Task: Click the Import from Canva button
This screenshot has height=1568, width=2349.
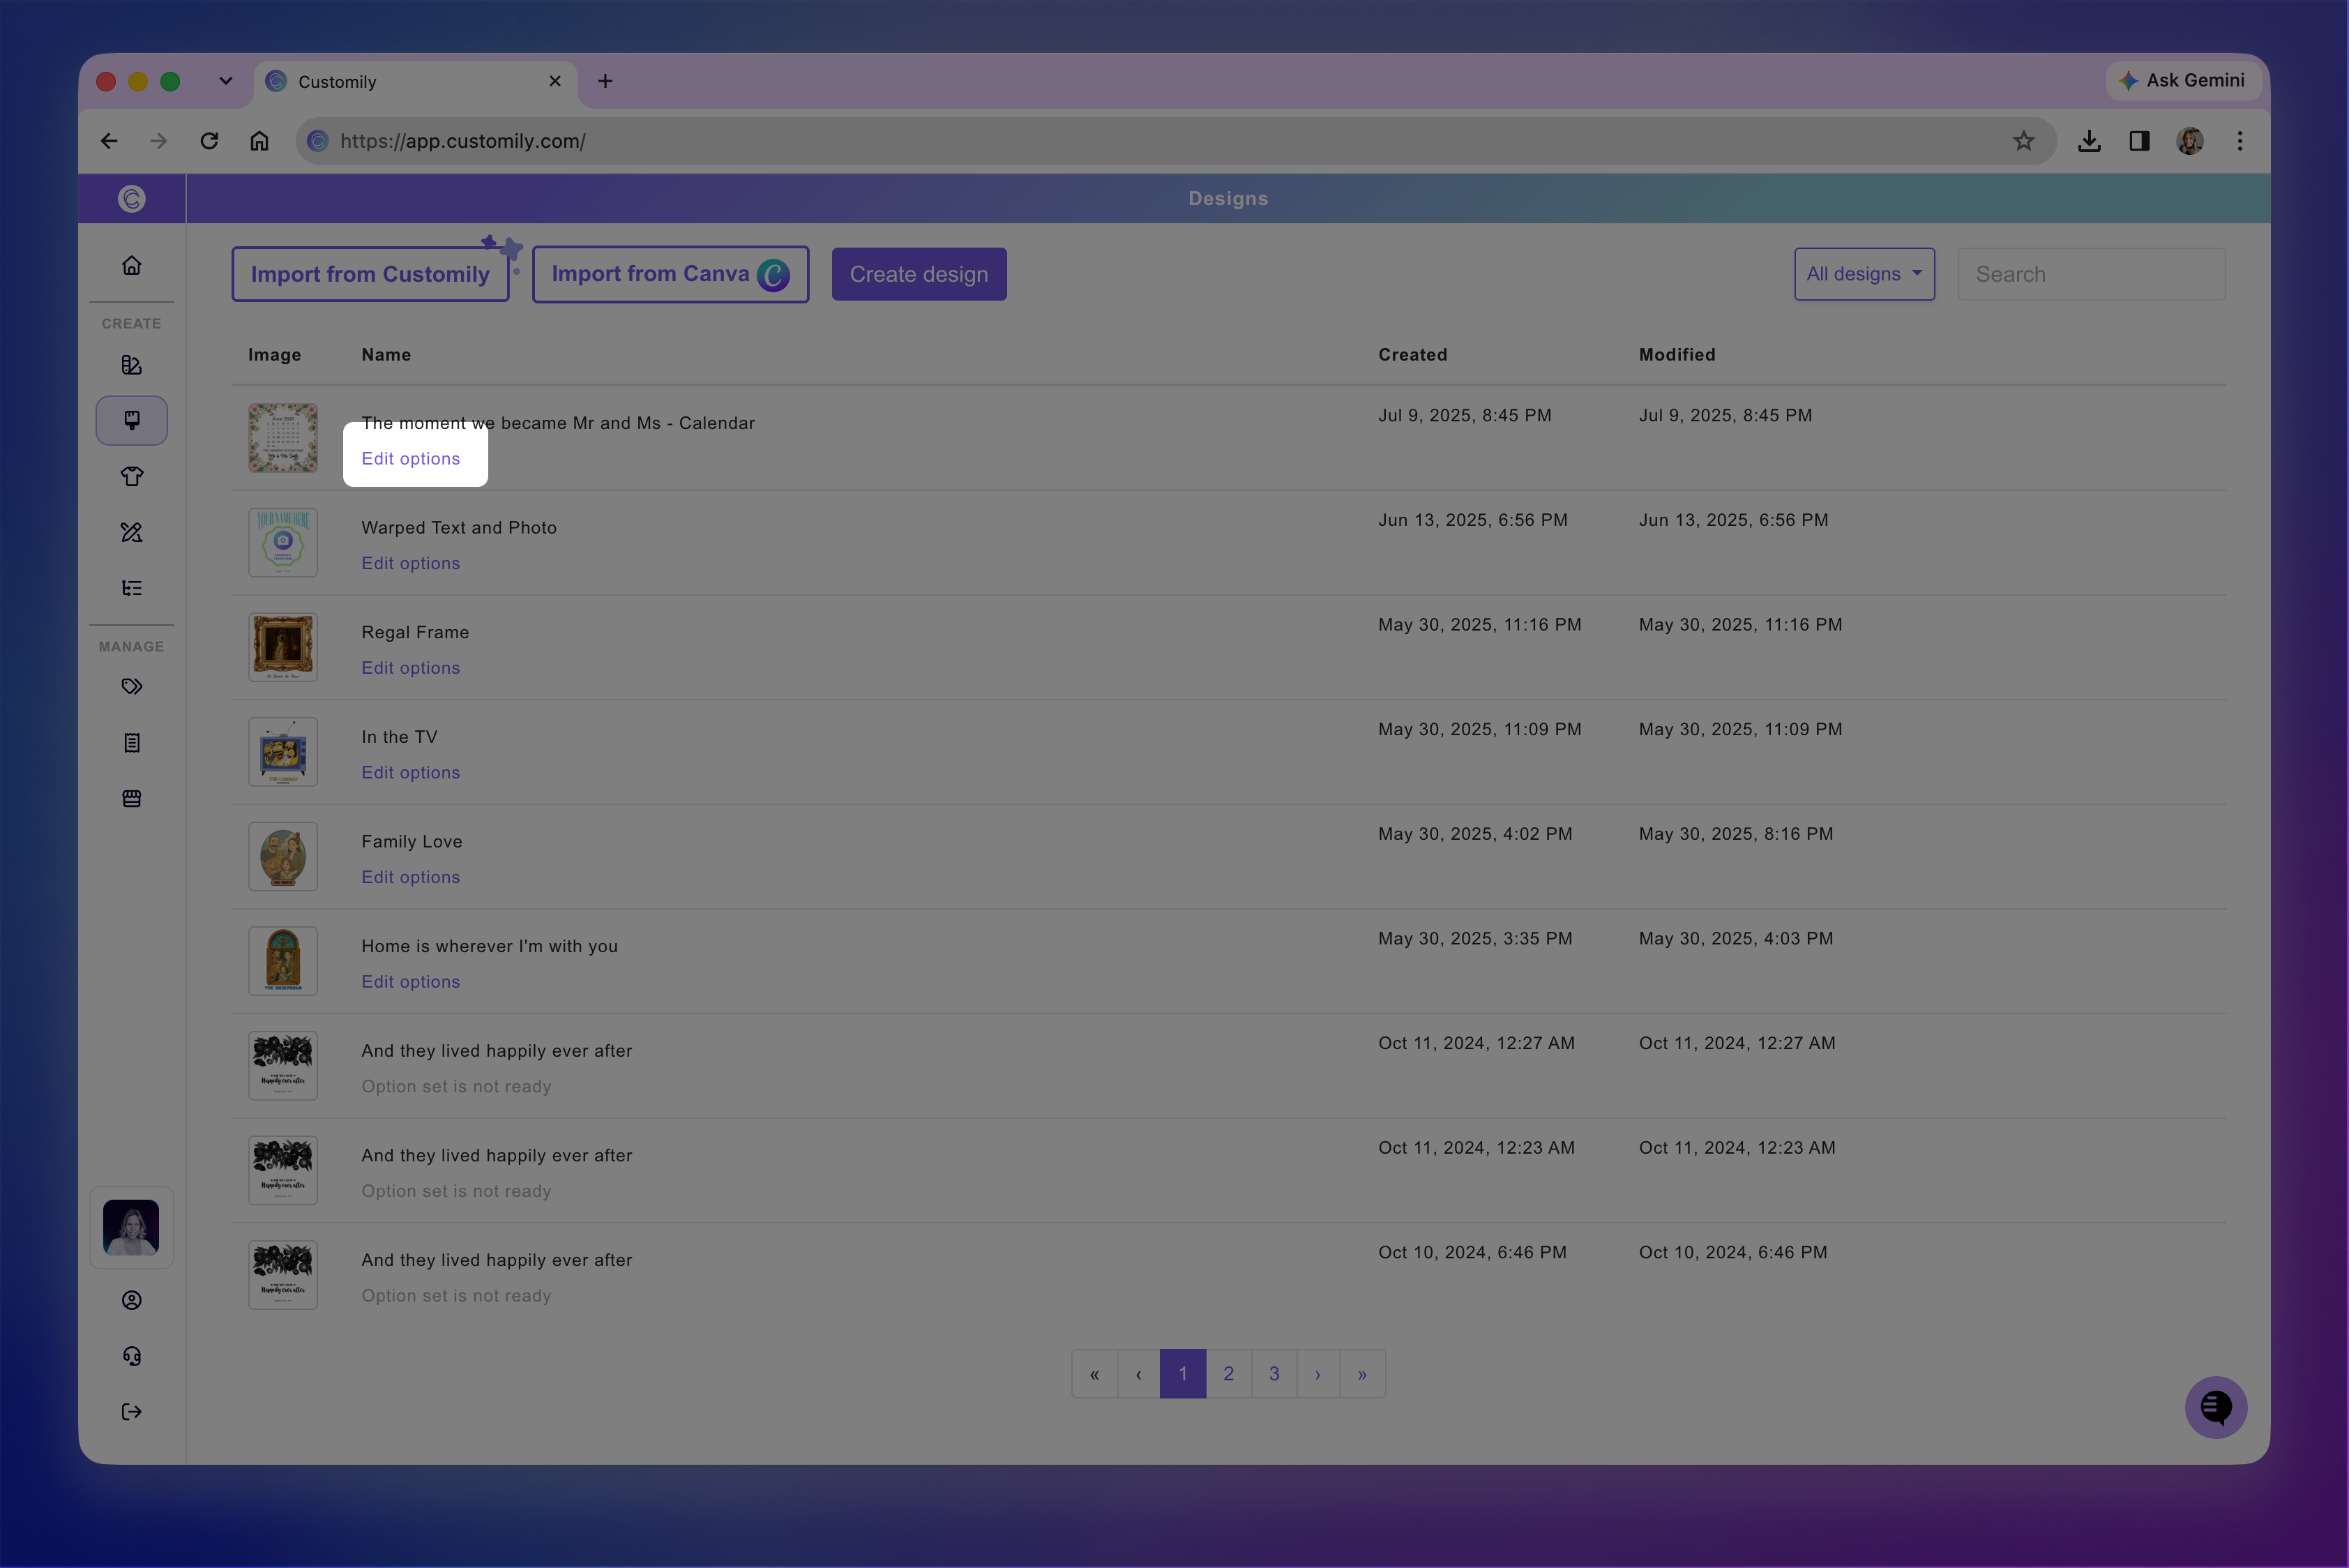Action: pyautogui.click(x=670, y=274)
